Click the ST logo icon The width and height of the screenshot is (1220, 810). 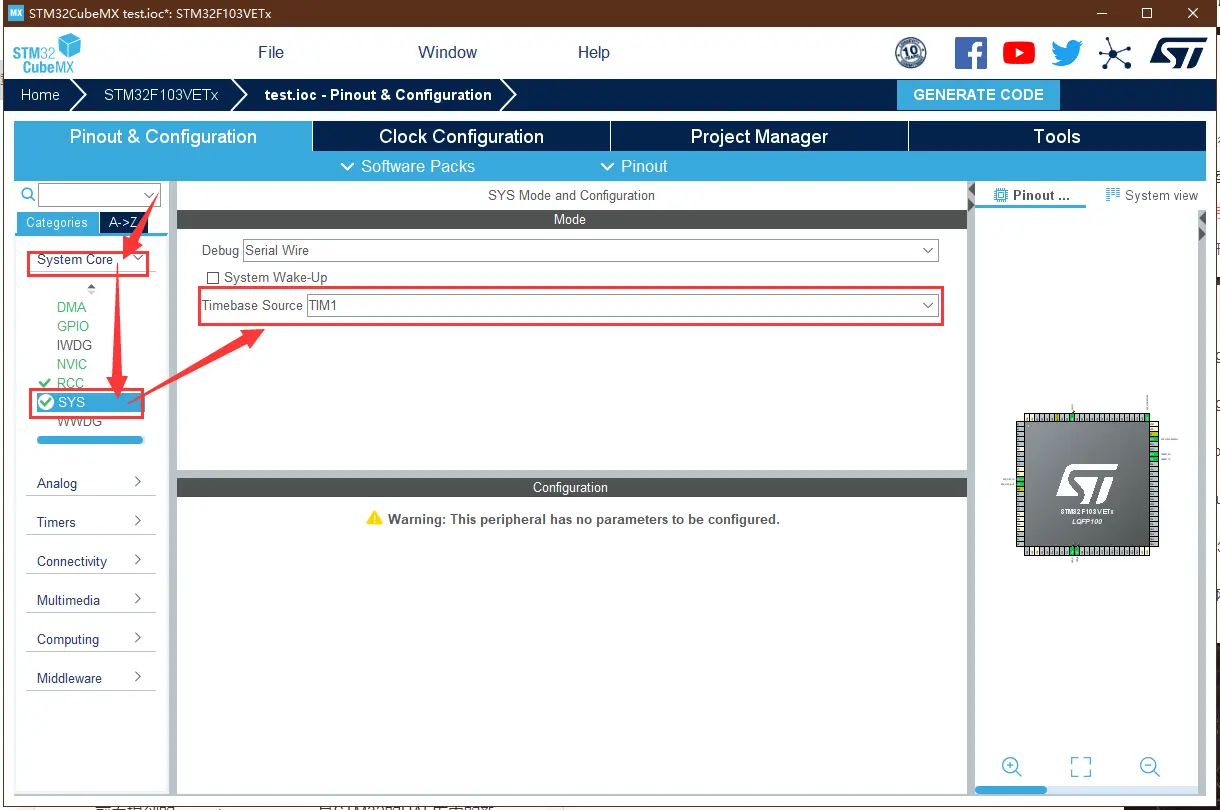click(x=1178, y=53)
